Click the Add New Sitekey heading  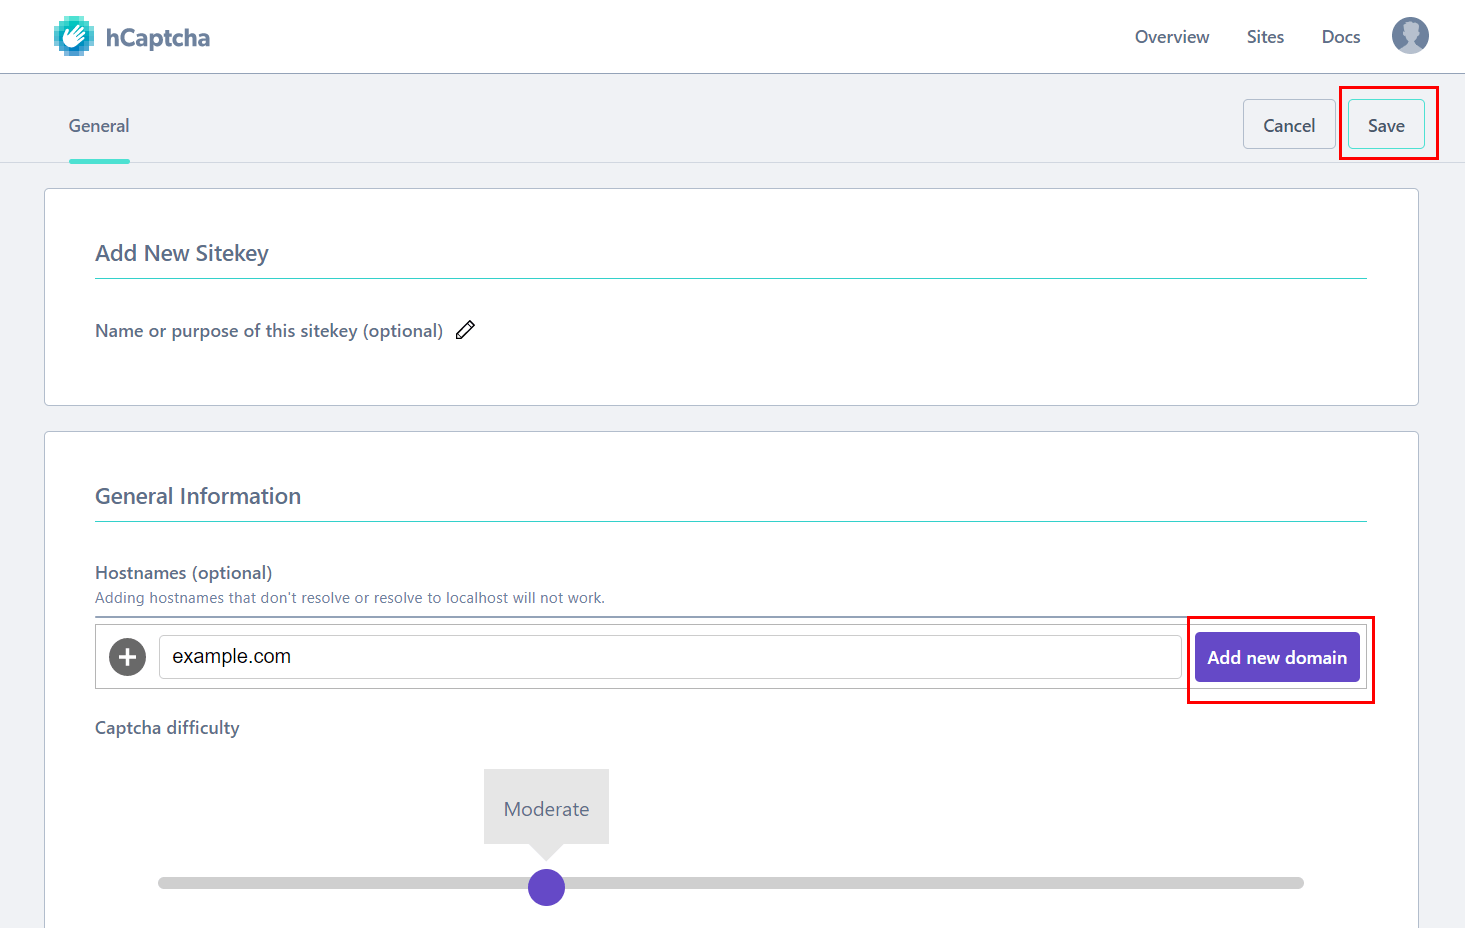(181, 253)
